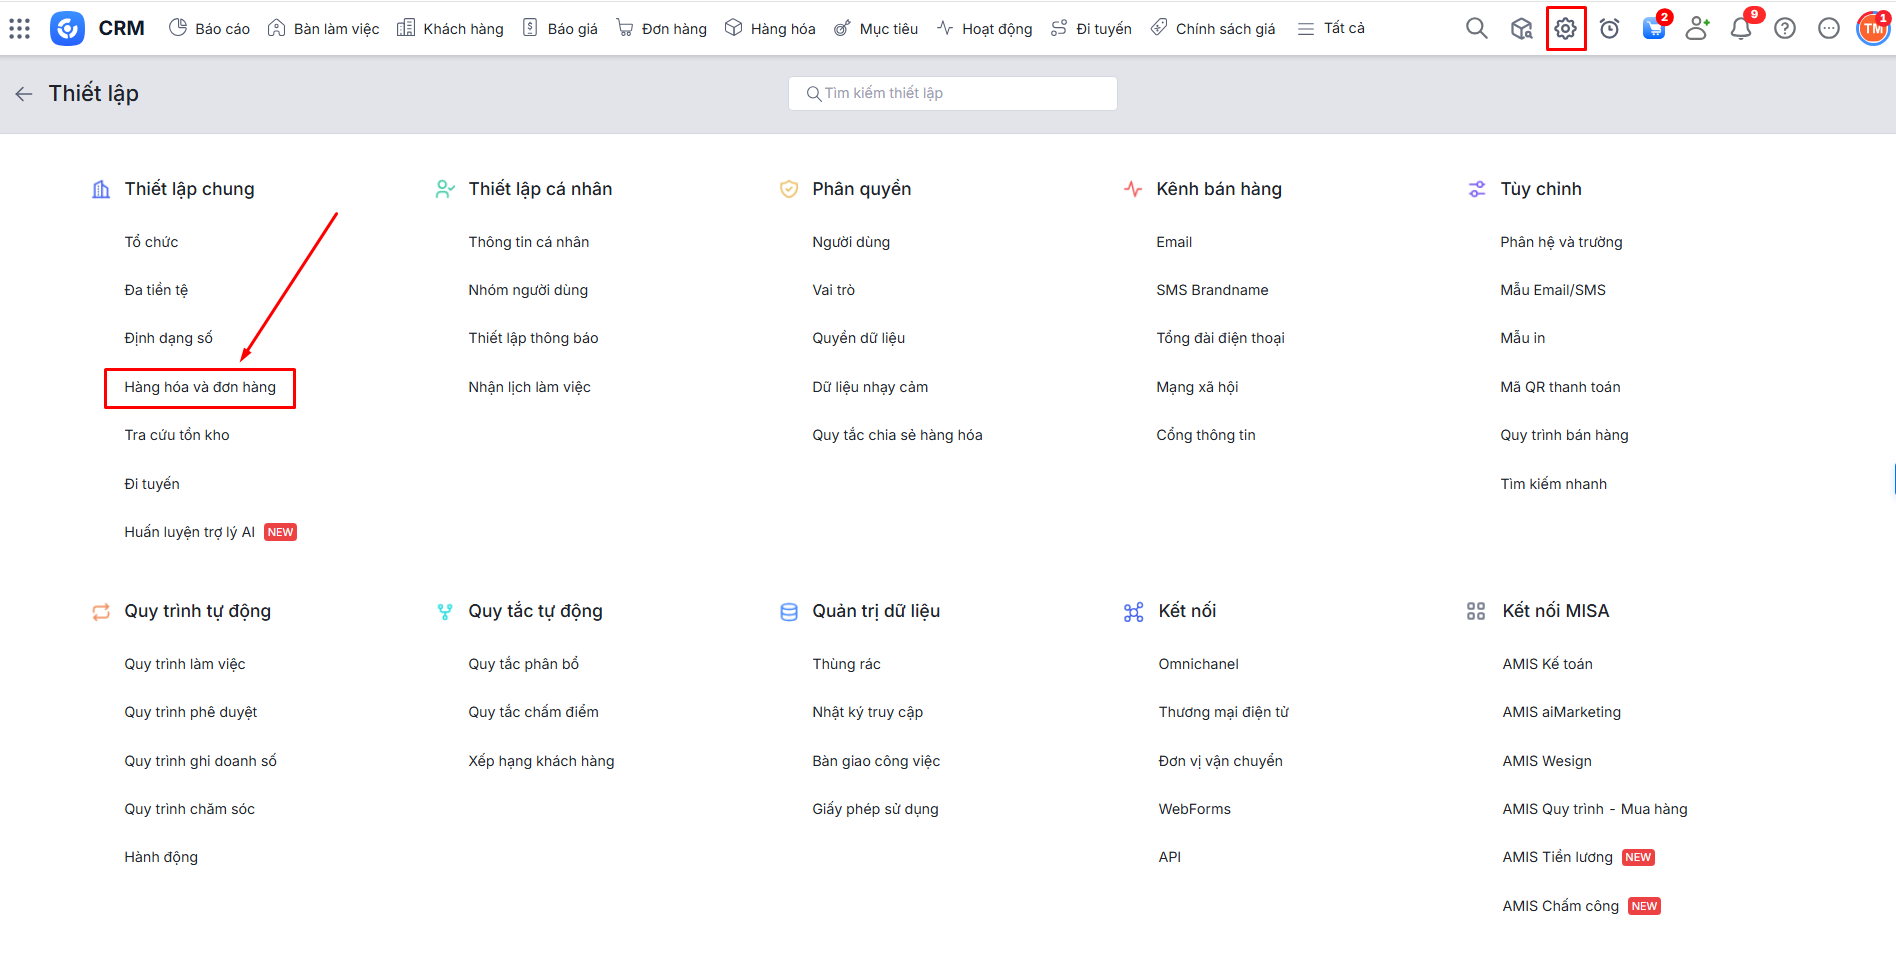This screenshot has width=1896, height=953.
Task: Click the back arrow beside Thiết lập
Action: click(x=24, y=94)
